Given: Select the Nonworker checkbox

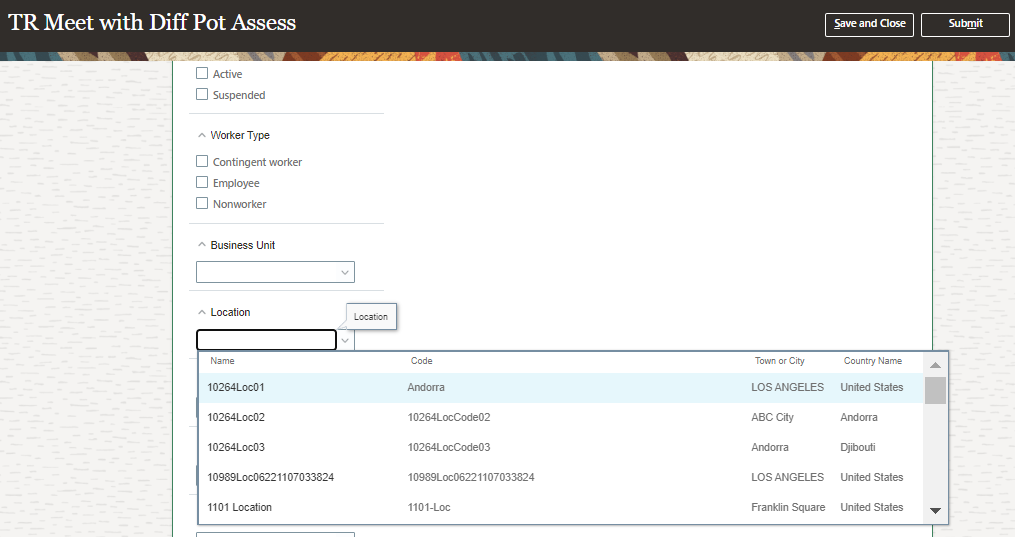Looking at the screenshot, I should coord(202,203).
